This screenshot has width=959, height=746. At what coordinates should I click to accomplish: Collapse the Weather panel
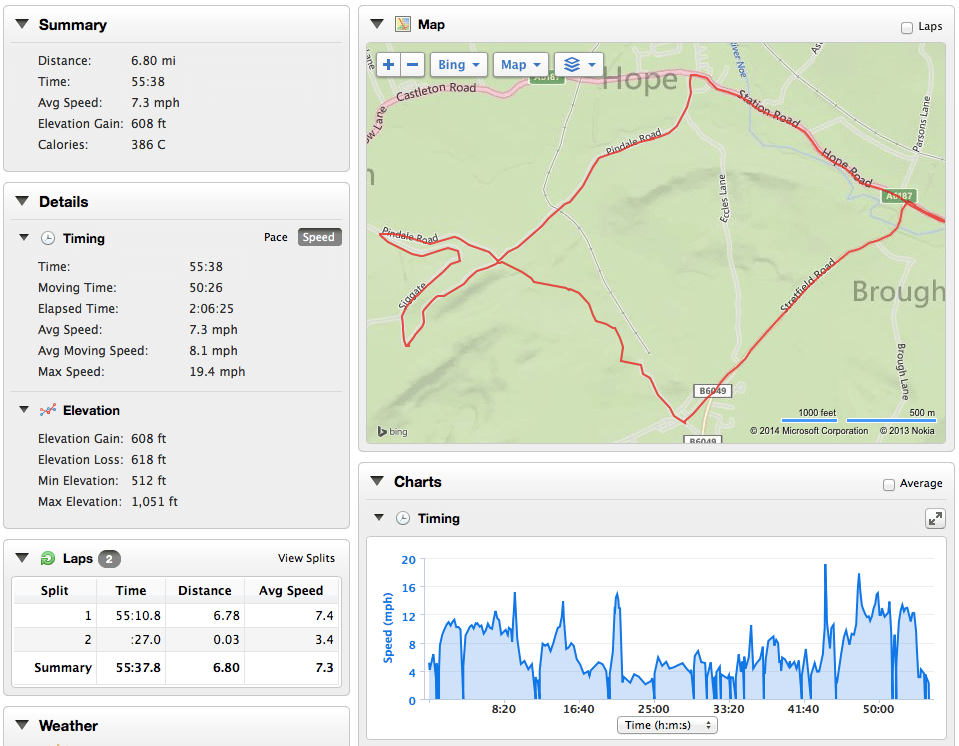click(21, 725)
